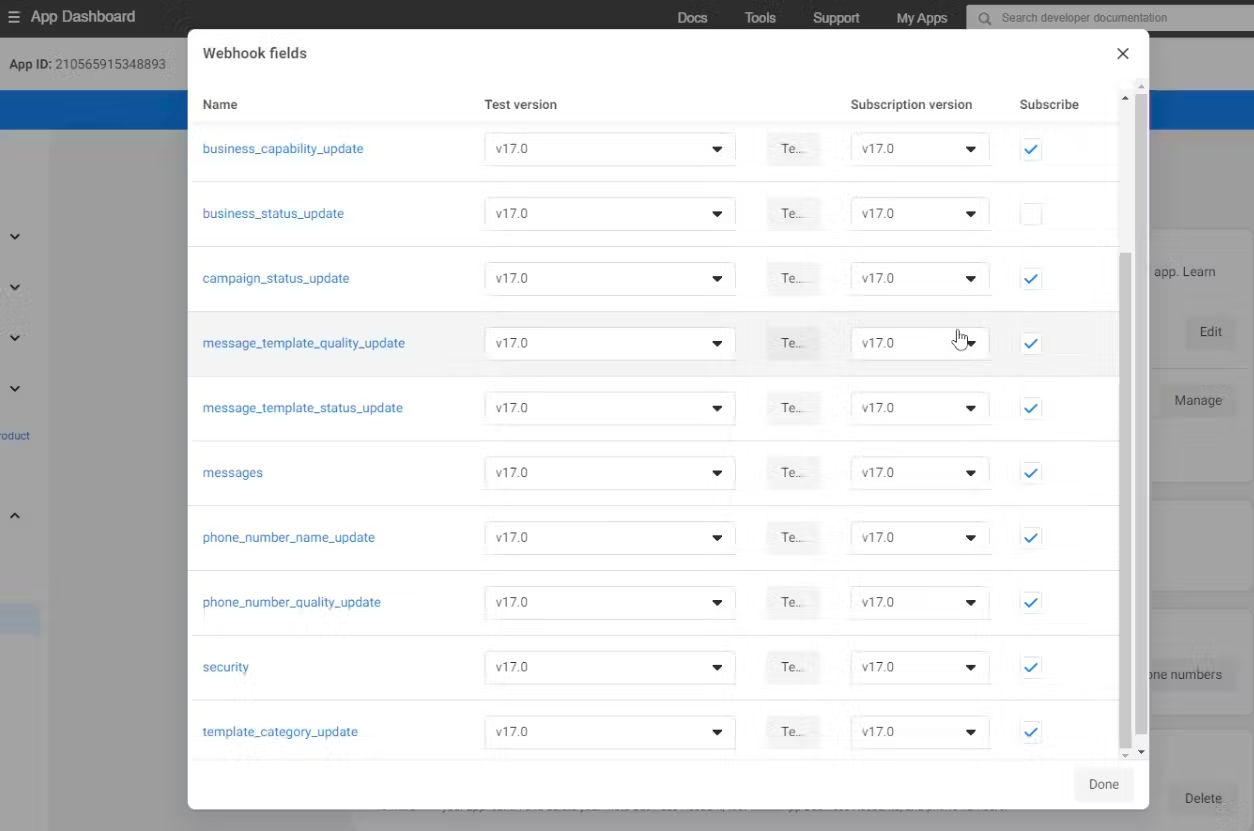
Task: Open the hamburger menu beside App Dashboard
Action: pyautogui.click(x=14, y=17)
